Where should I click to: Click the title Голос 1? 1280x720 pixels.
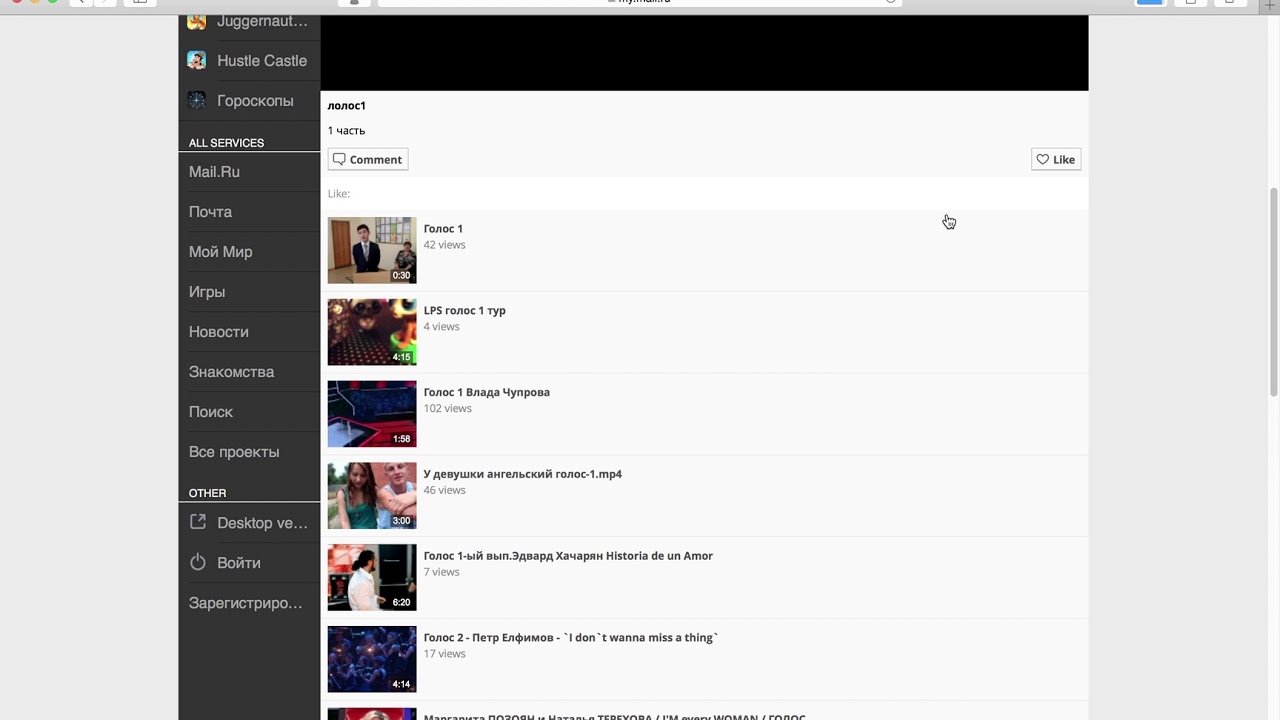pos(443,228)
